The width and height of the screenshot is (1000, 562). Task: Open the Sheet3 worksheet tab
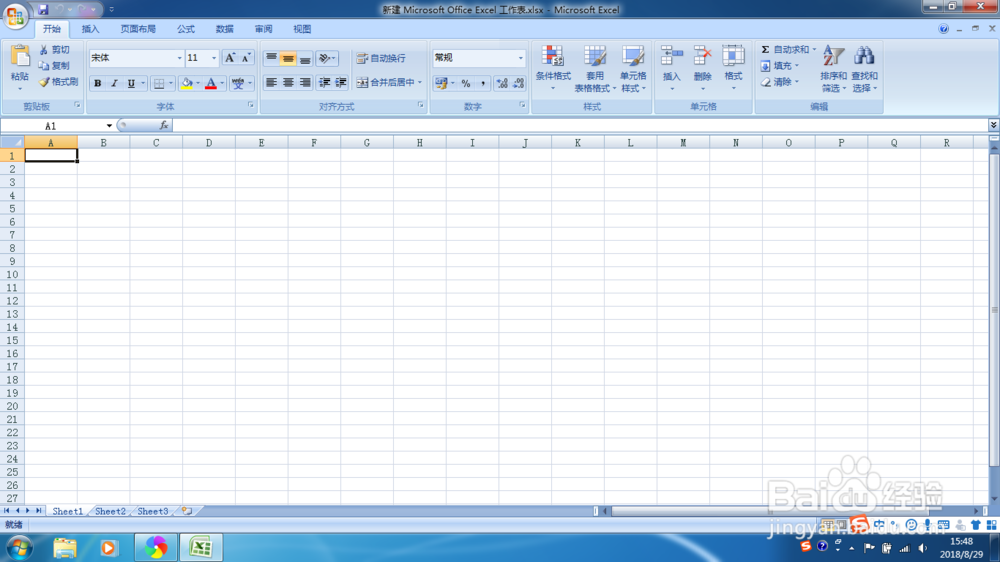coord(153,511)
